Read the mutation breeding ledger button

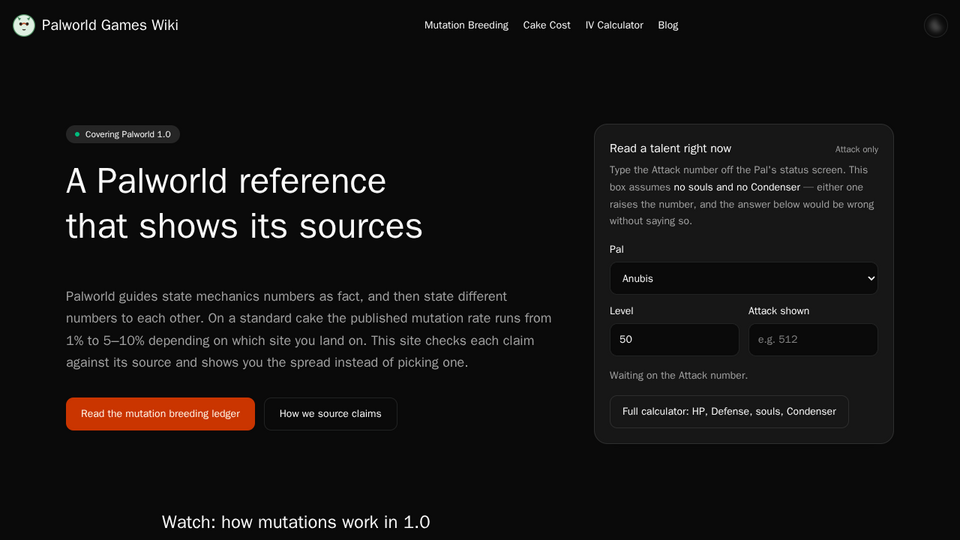click(x=160, y=414)
